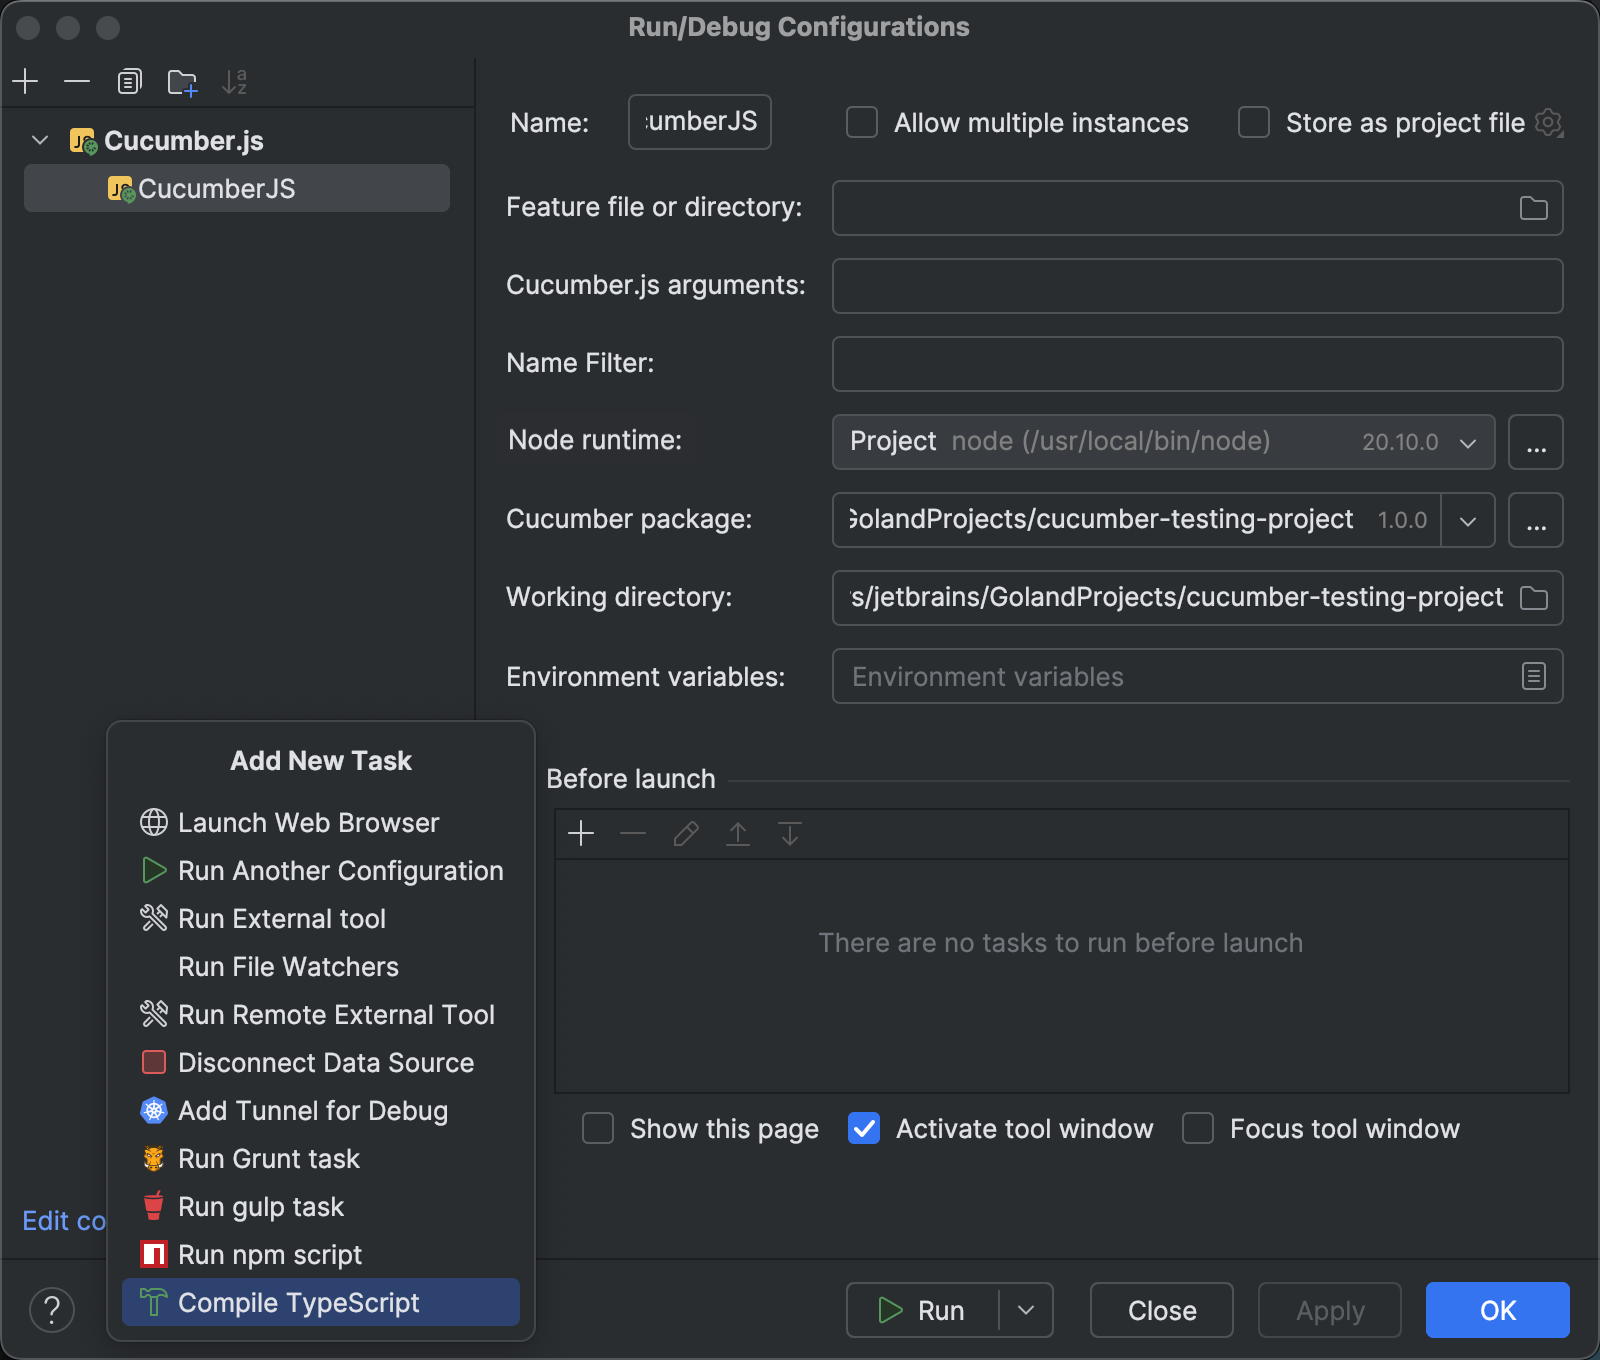Expand the Cucumber package version dropdown

1467,520
